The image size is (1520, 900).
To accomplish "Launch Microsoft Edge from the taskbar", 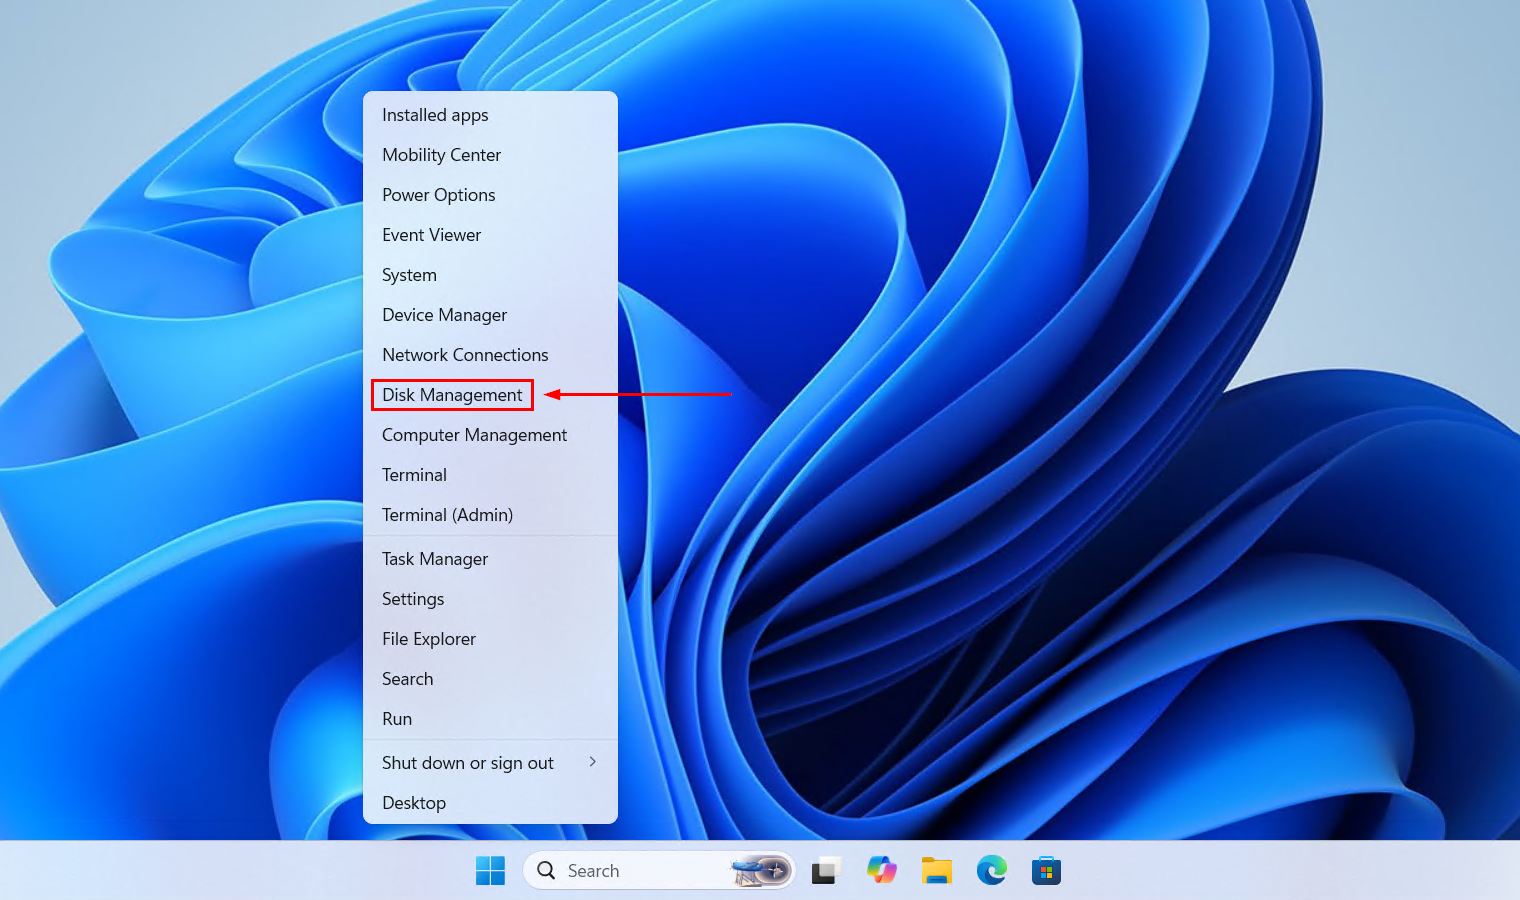I will pos(992,870).
